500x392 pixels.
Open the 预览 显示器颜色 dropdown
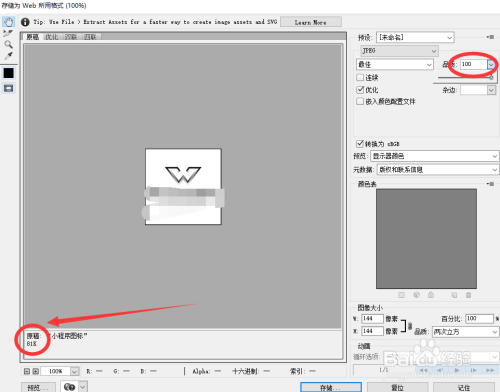(435, 156)
